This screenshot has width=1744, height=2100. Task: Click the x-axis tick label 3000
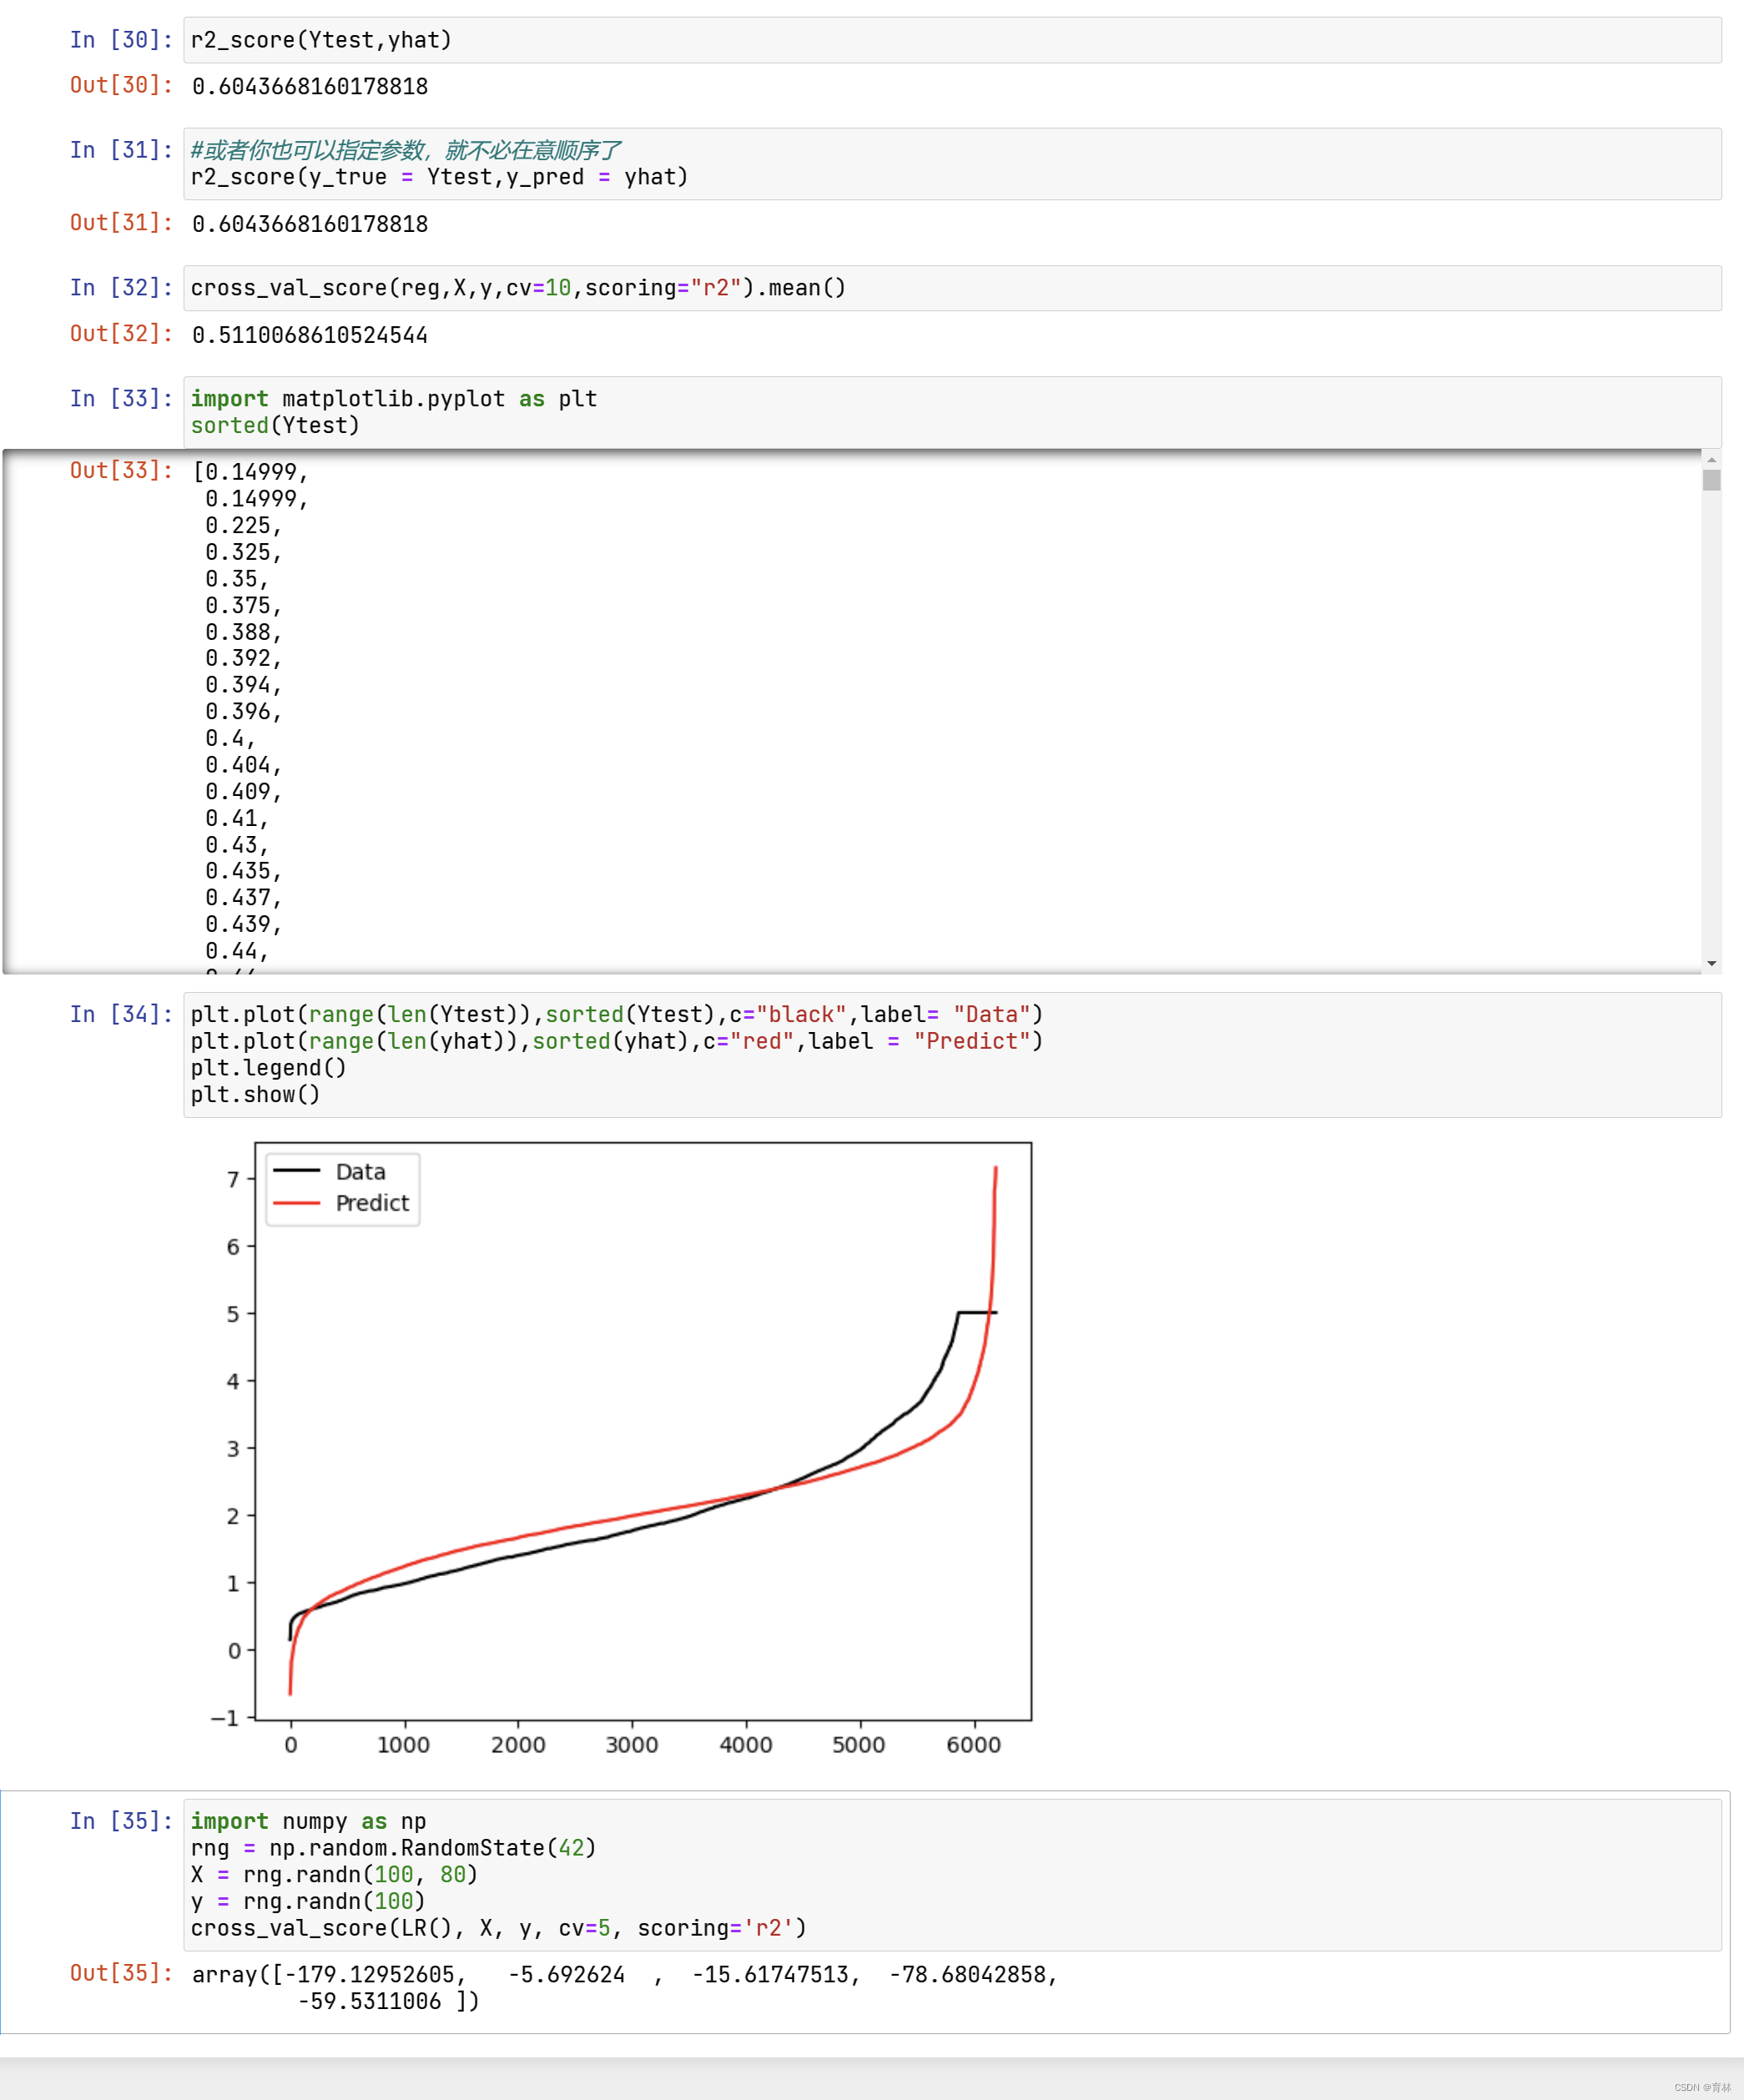pos(632,1745)
